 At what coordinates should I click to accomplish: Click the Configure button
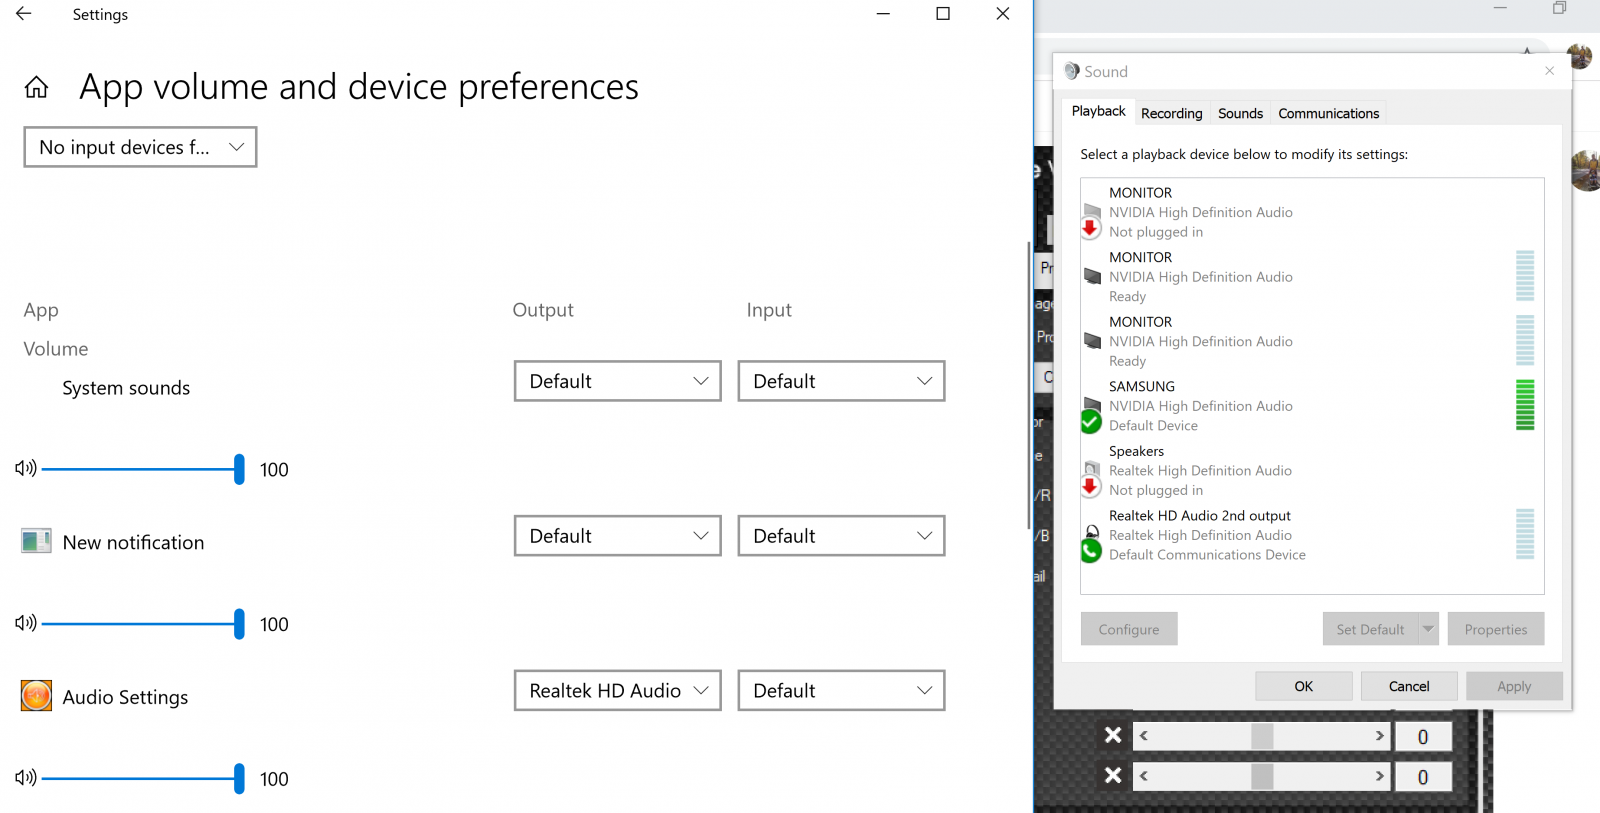point(1129,629)
